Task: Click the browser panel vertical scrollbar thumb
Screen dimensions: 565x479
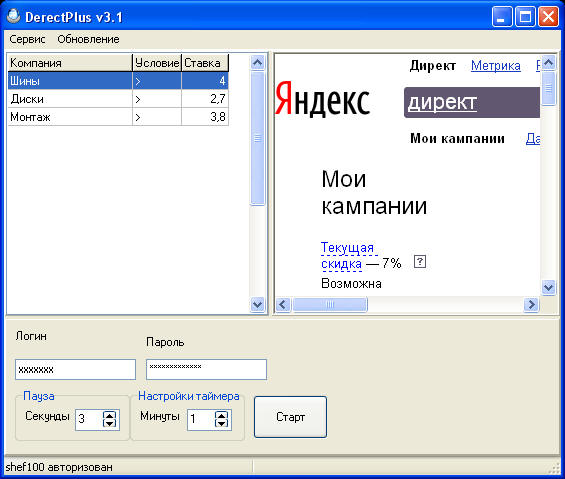Action: [549, 88]
